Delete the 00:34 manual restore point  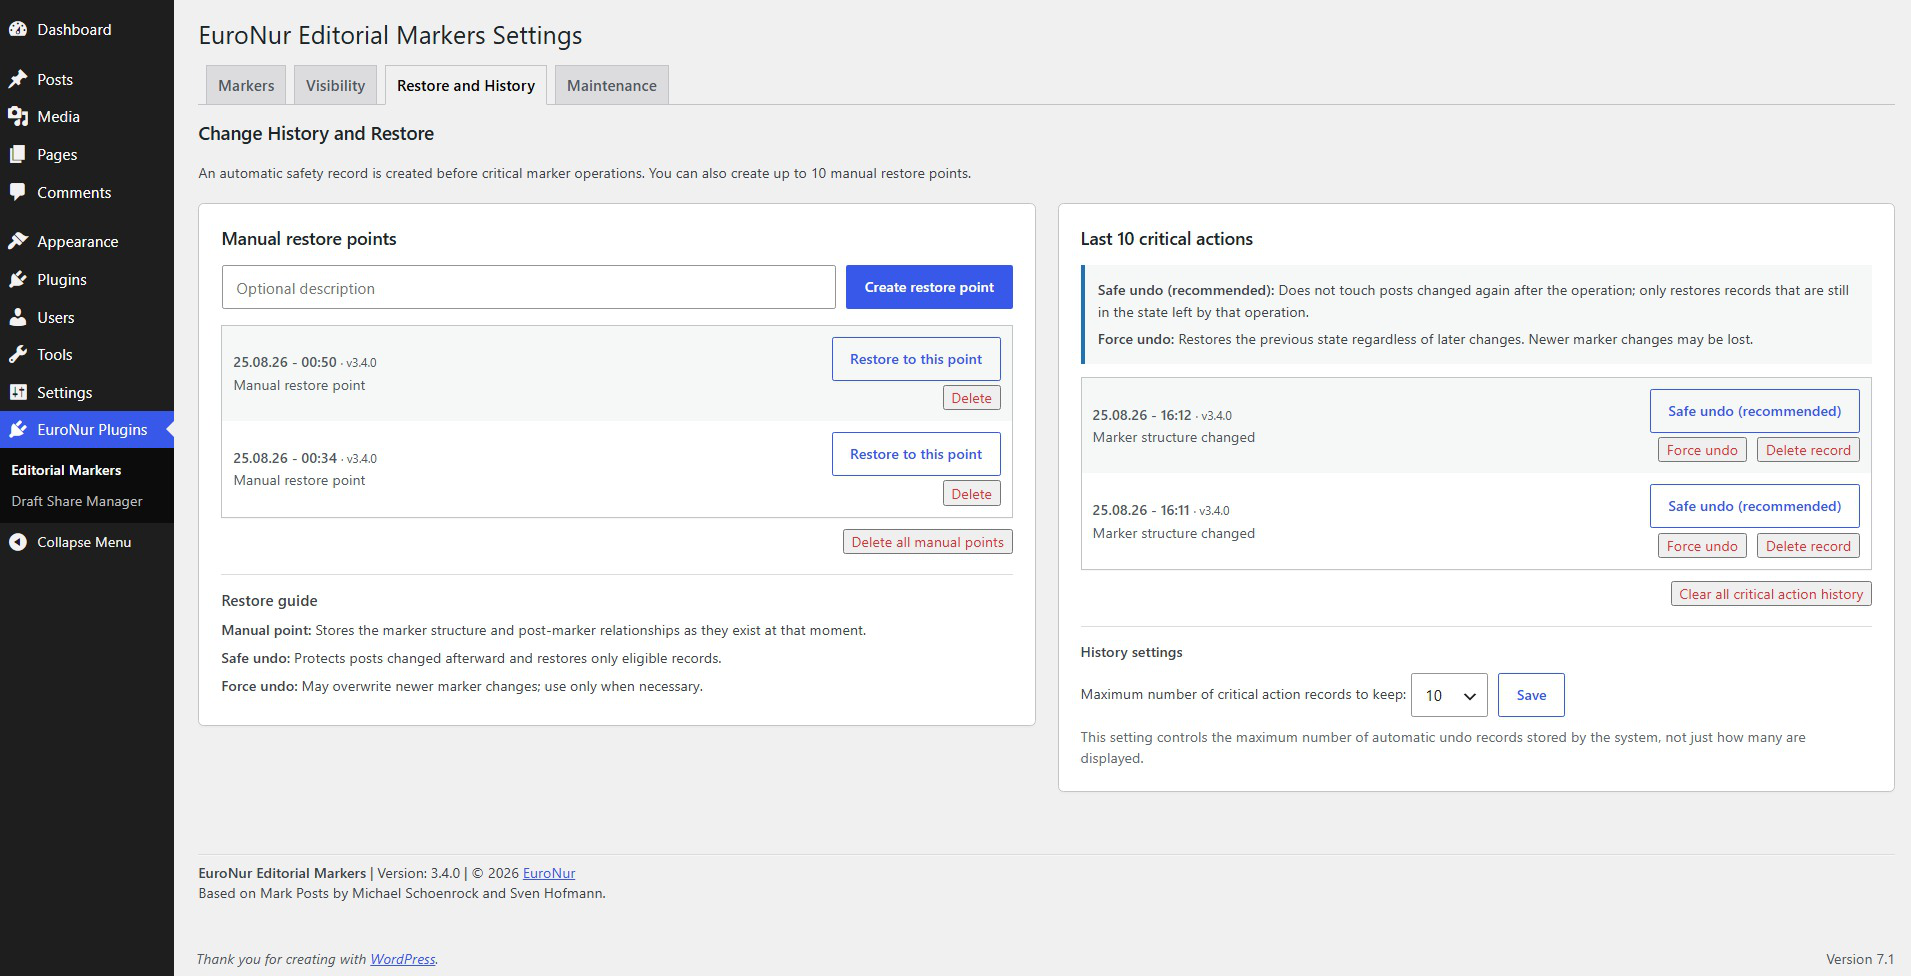(x=971, y=494)
